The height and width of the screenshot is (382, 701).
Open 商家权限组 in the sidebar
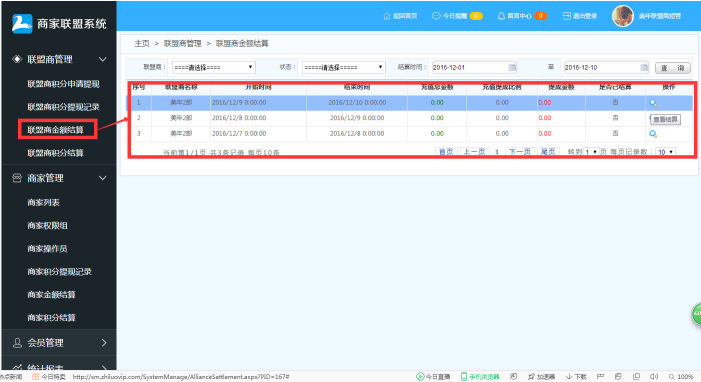pyautogui.click(x=47, y=225)
